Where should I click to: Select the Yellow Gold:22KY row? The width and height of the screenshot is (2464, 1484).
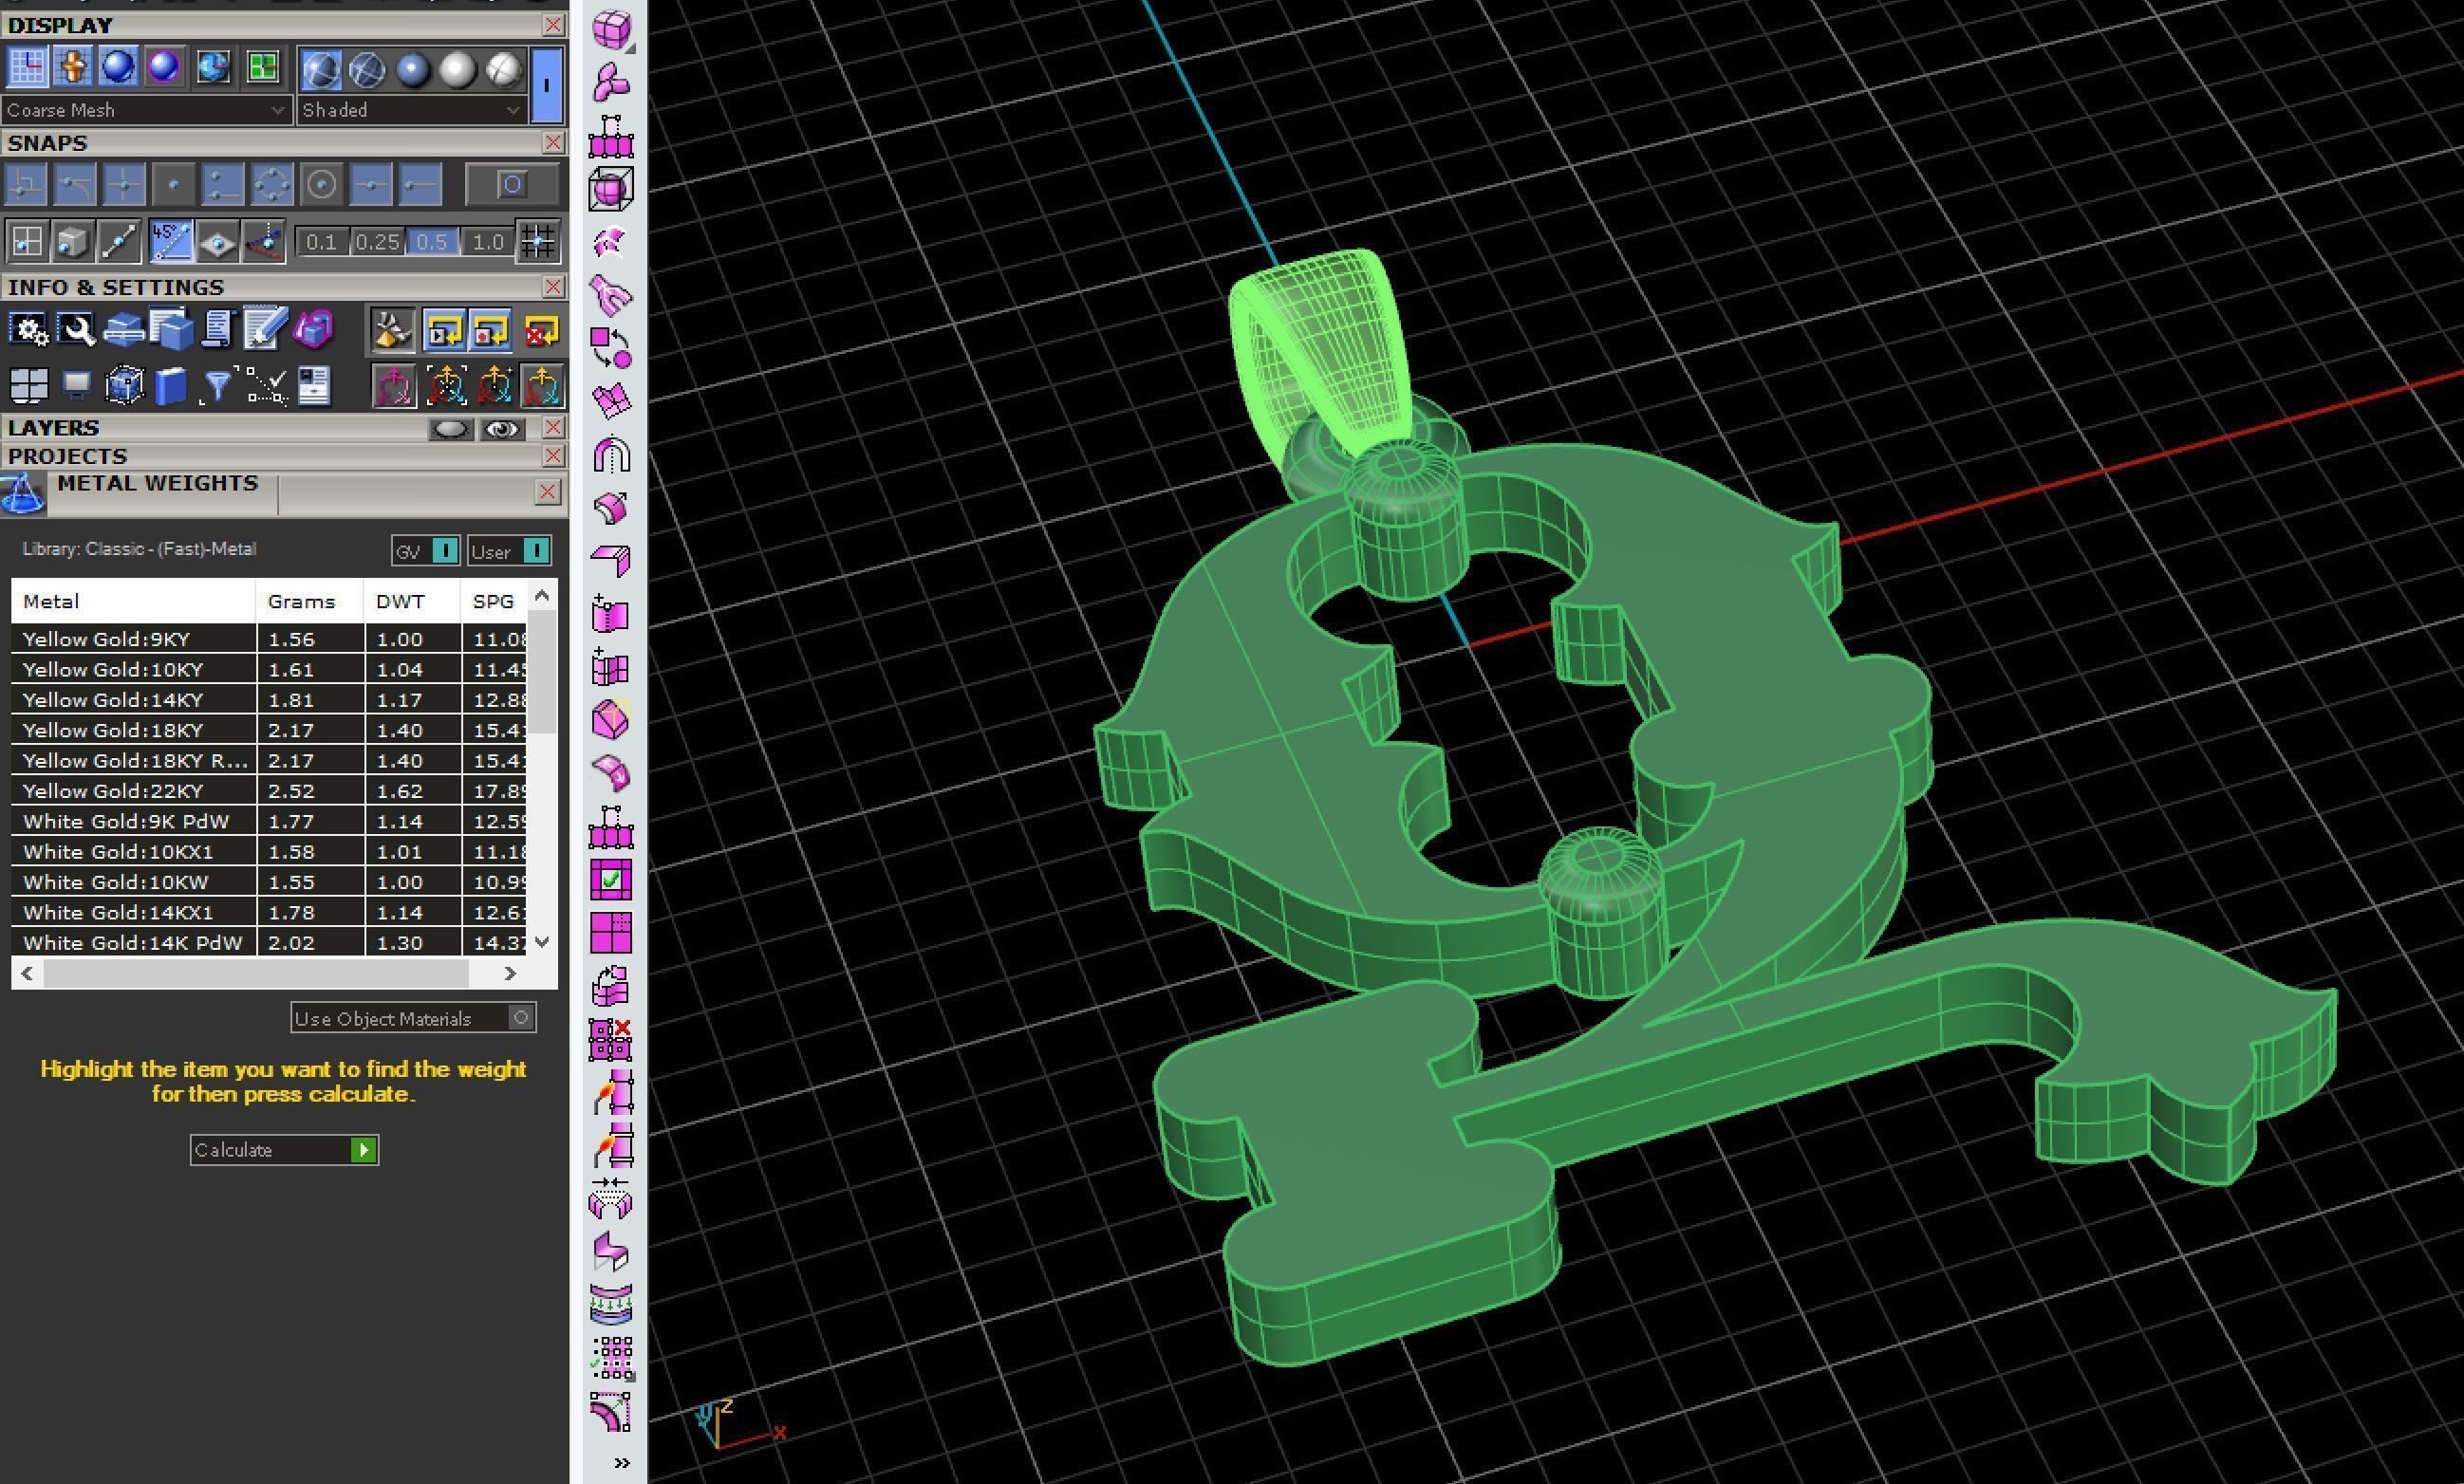[269, 791]
